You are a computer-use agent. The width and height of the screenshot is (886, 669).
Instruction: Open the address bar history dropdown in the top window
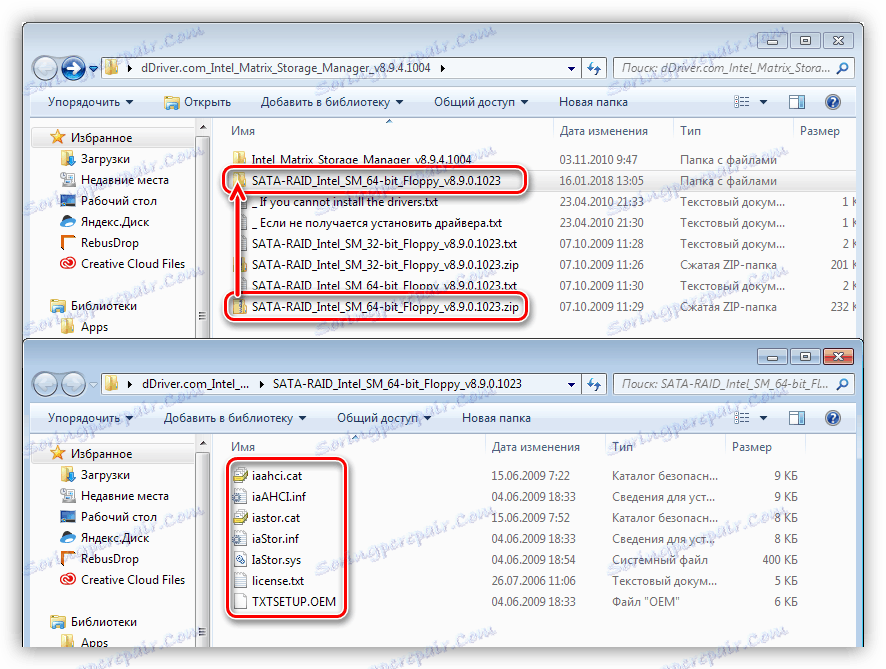[571, 68]
